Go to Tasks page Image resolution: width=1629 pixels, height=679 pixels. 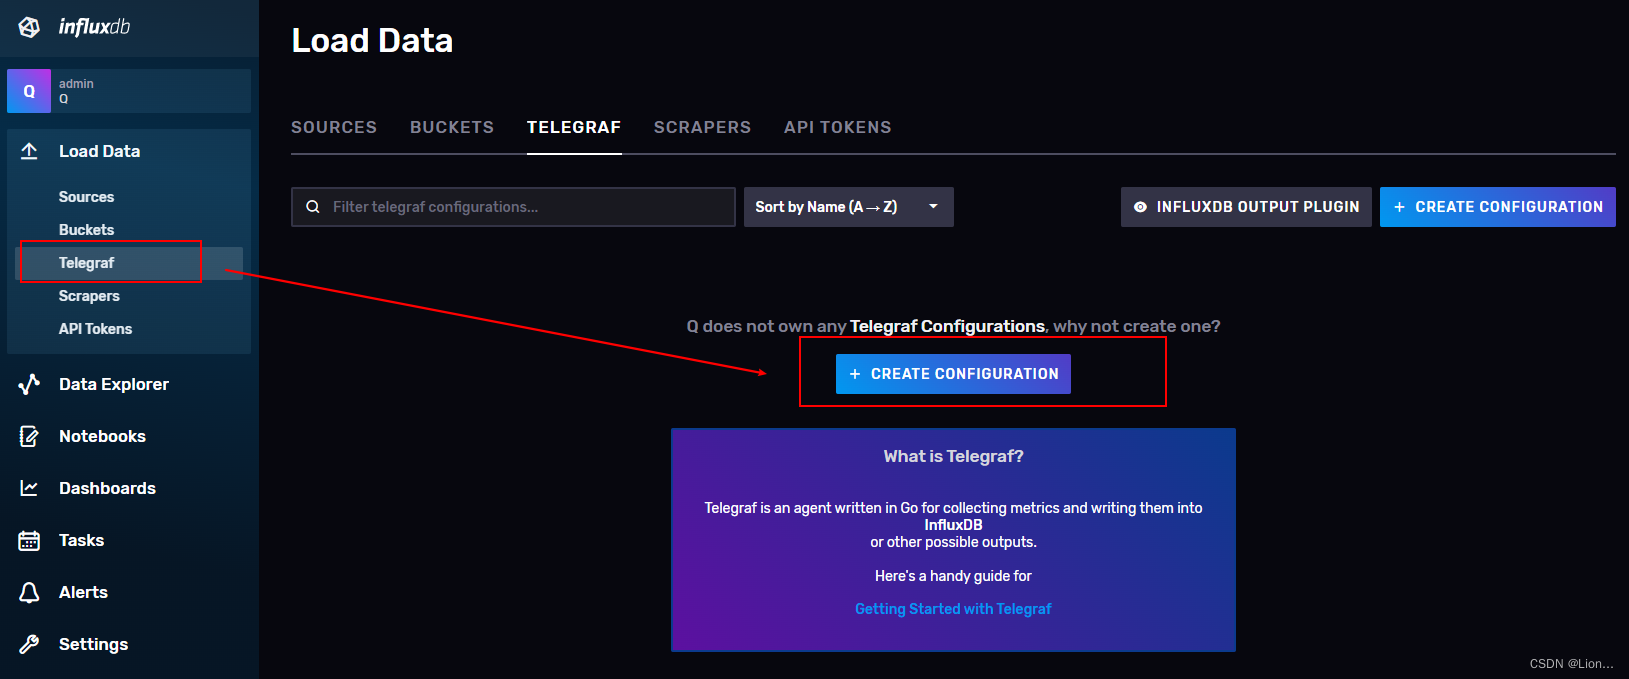[81, 540]
